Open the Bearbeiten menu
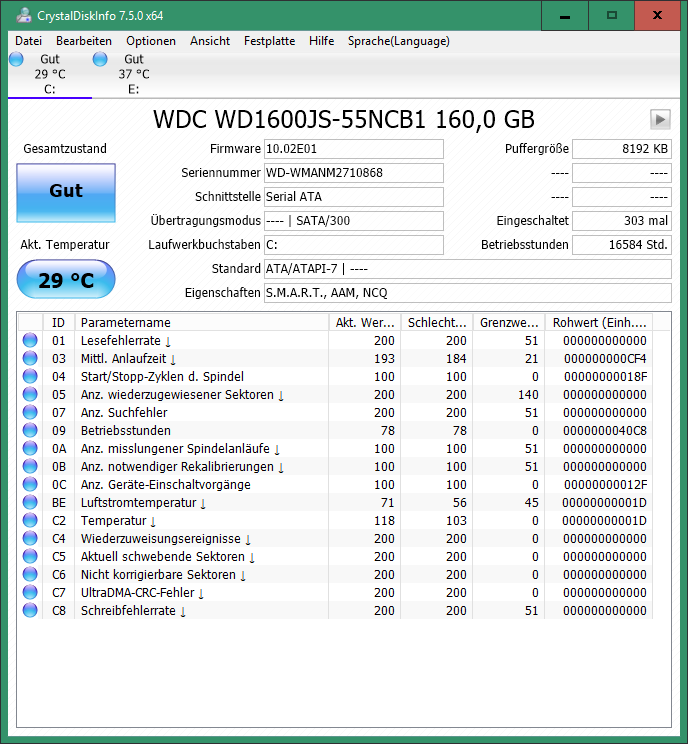688x744 pixels. tap(84, 41)
